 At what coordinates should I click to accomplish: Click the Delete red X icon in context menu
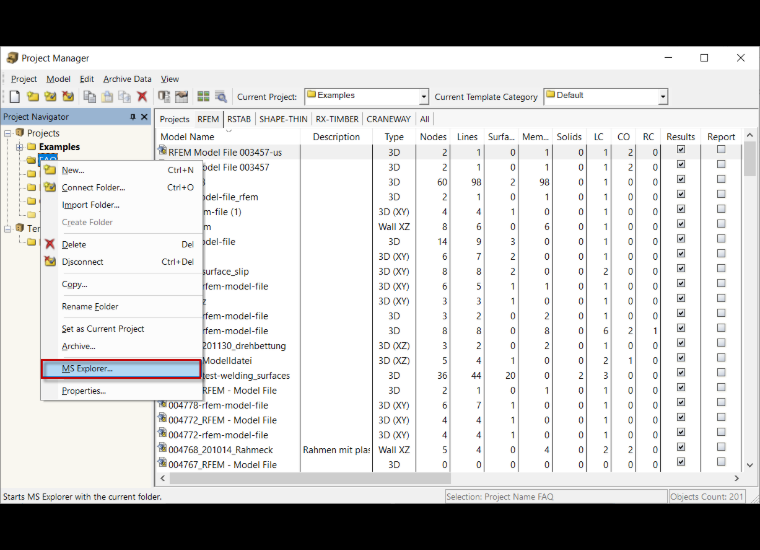coord(50,244)
